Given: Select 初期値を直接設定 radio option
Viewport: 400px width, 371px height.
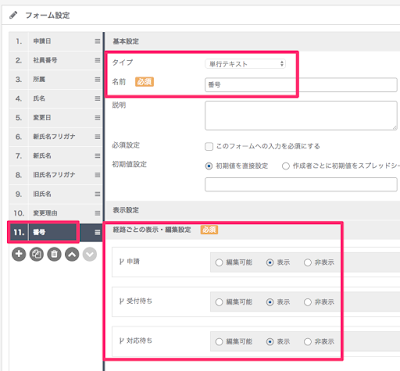Looking at the screenshot, I should (209, 166).
